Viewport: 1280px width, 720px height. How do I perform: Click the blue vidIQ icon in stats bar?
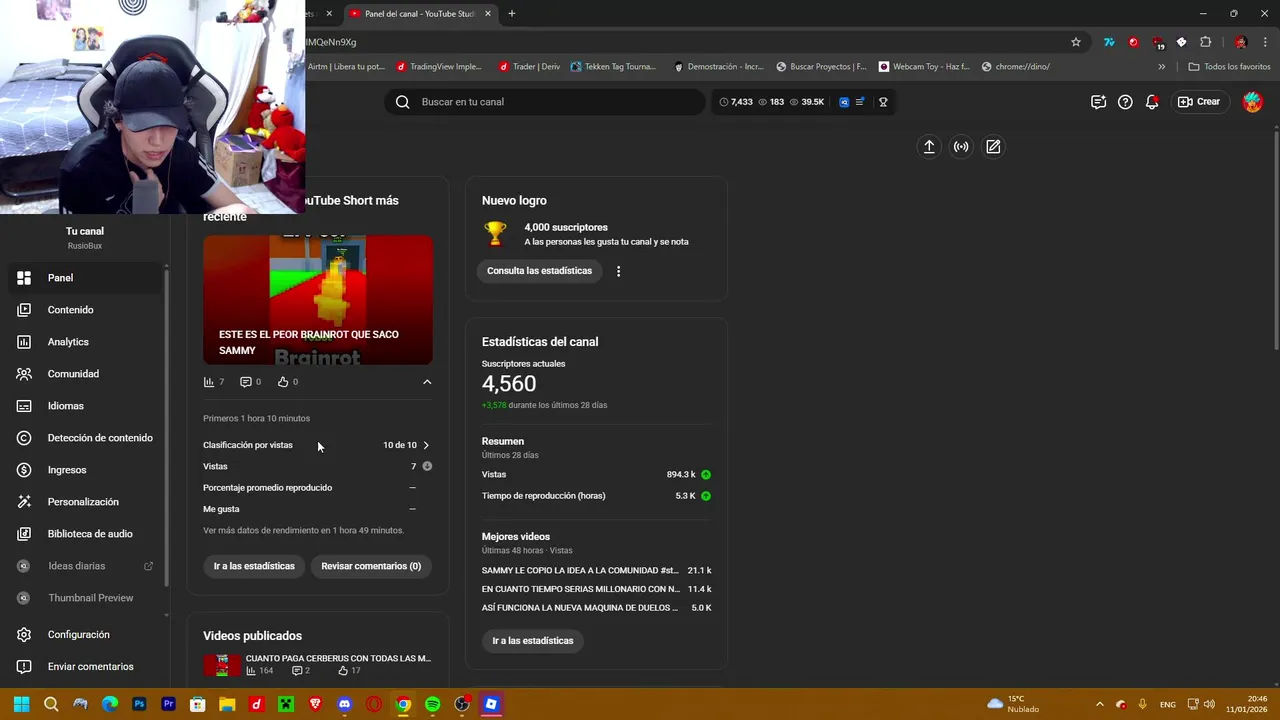(844, 102)
